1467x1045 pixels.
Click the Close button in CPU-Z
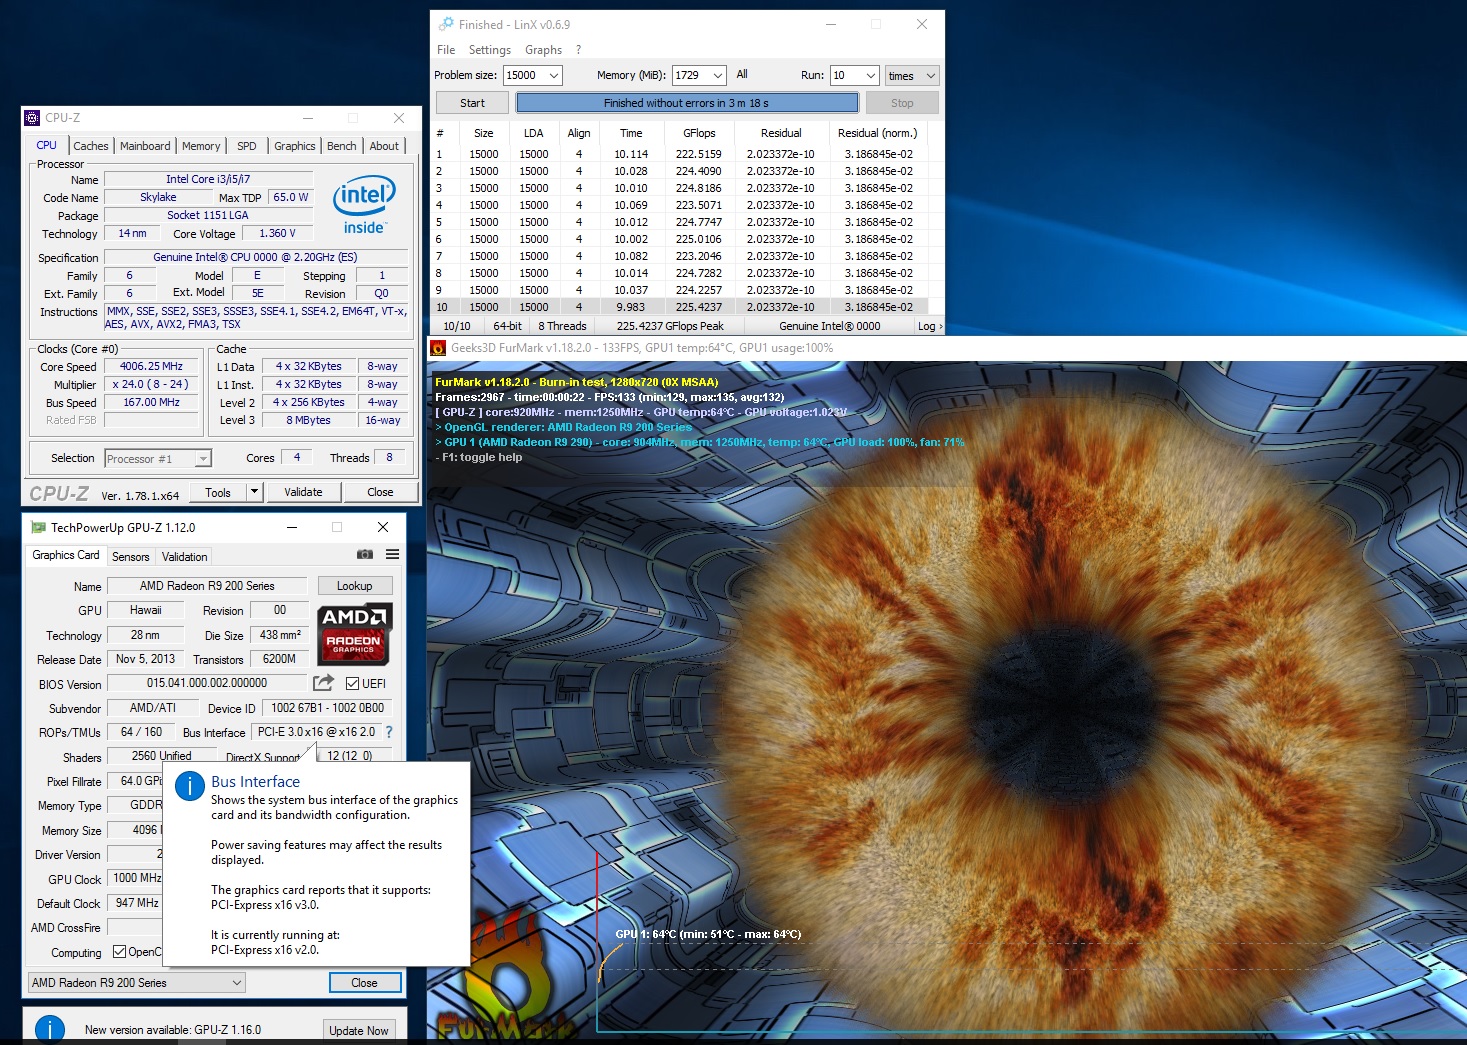pos(380,492)
